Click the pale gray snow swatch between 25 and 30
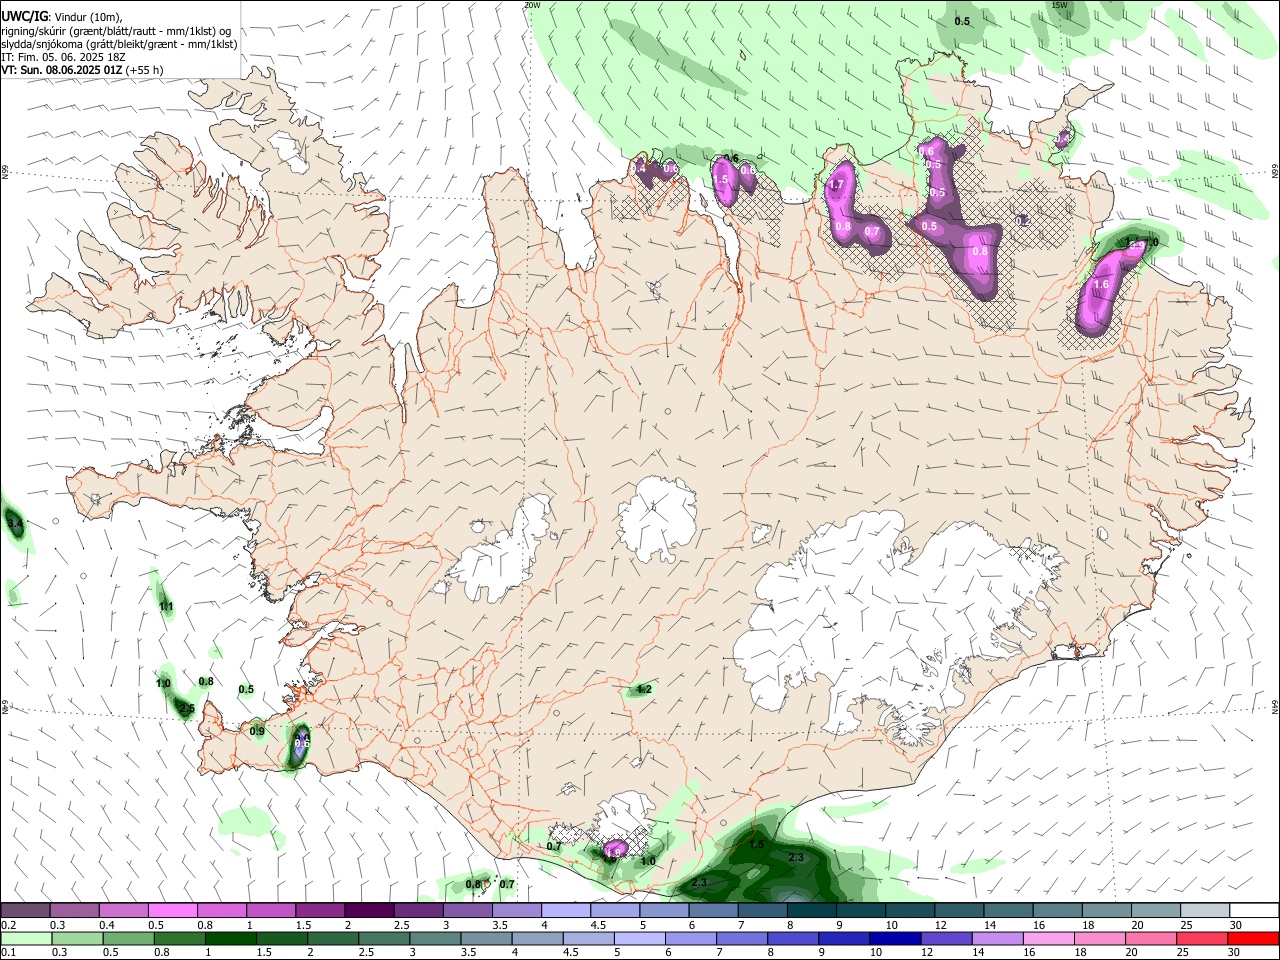Image resolution: width=1280 pixels, height=960 pixels. [x=1206, y=910]
